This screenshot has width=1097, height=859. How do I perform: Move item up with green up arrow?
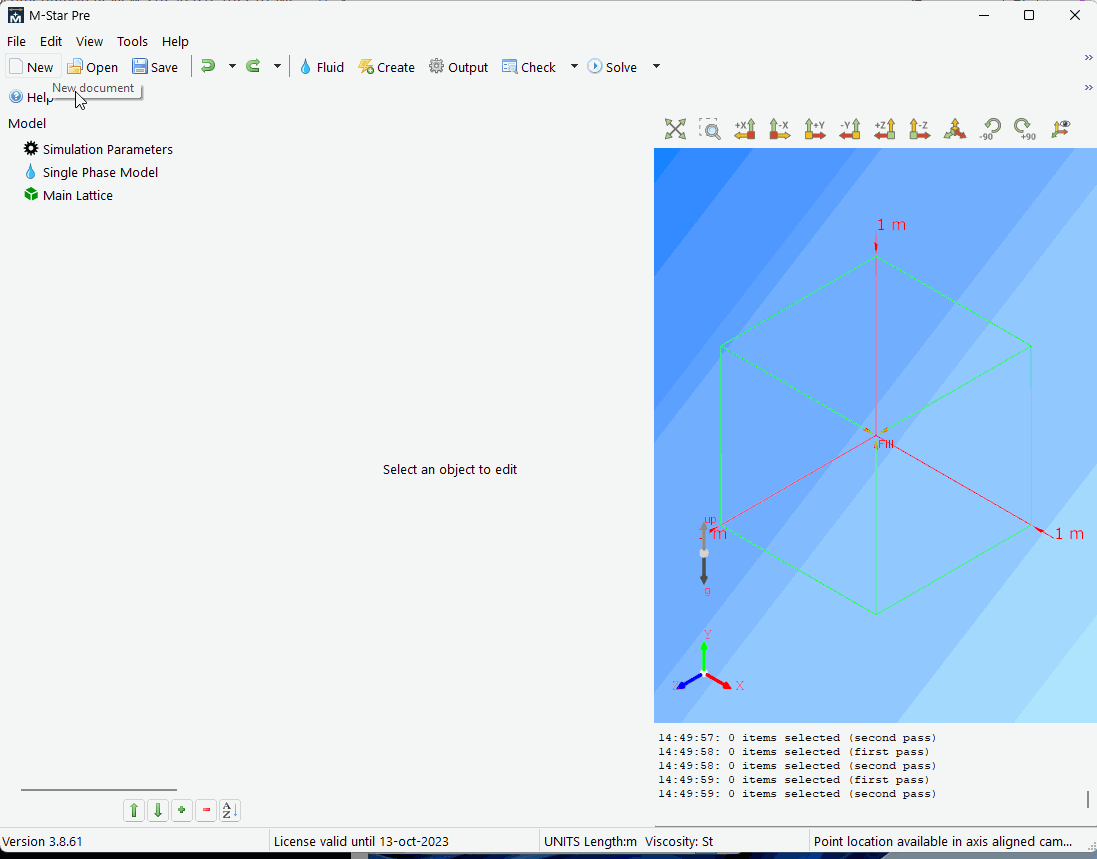click(x=134, y=811)
